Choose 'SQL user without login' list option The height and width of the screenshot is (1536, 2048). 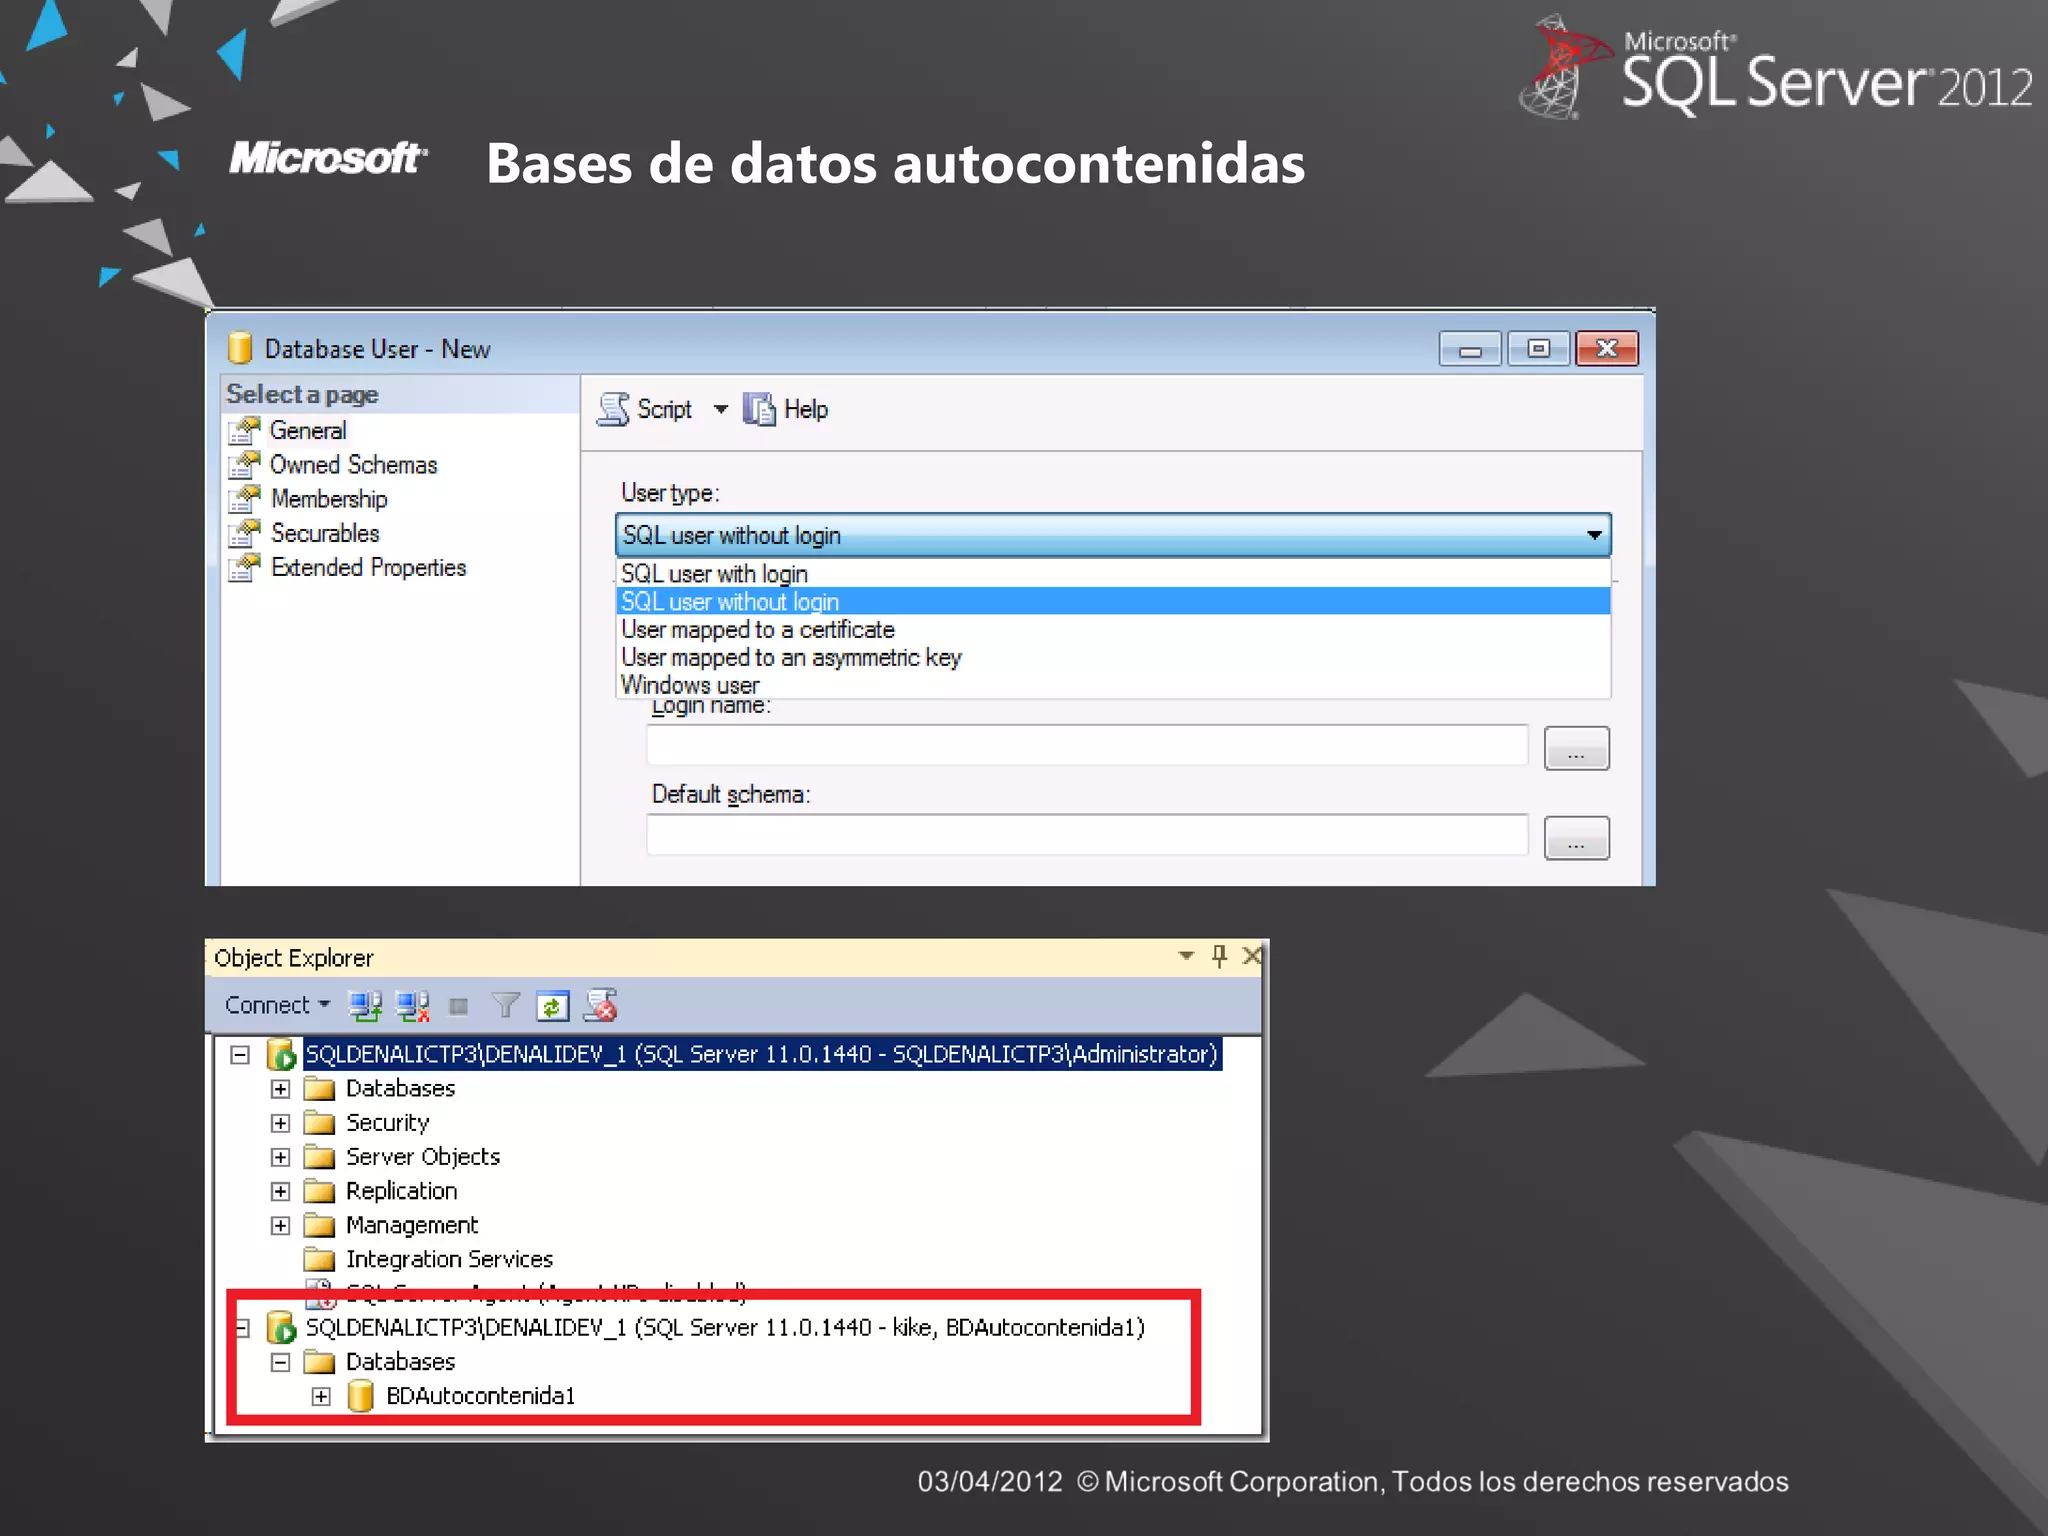coord(1113,601)
